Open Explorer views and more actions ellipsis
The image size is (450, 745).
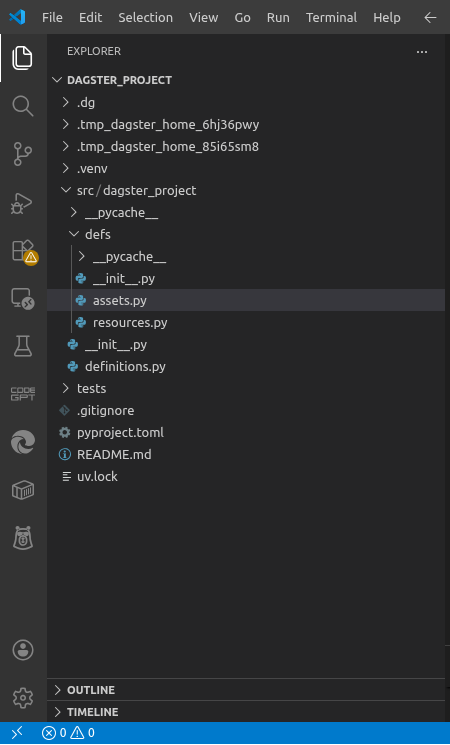click(x=421, y=51)
